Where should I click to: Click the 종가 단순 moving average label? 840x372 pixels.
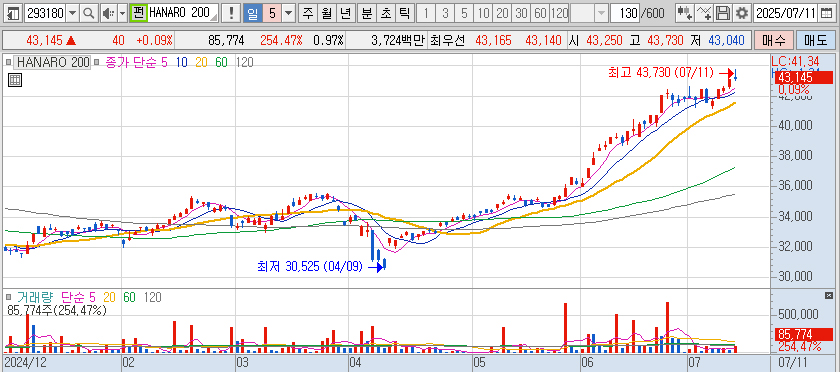tap(132, 63)
